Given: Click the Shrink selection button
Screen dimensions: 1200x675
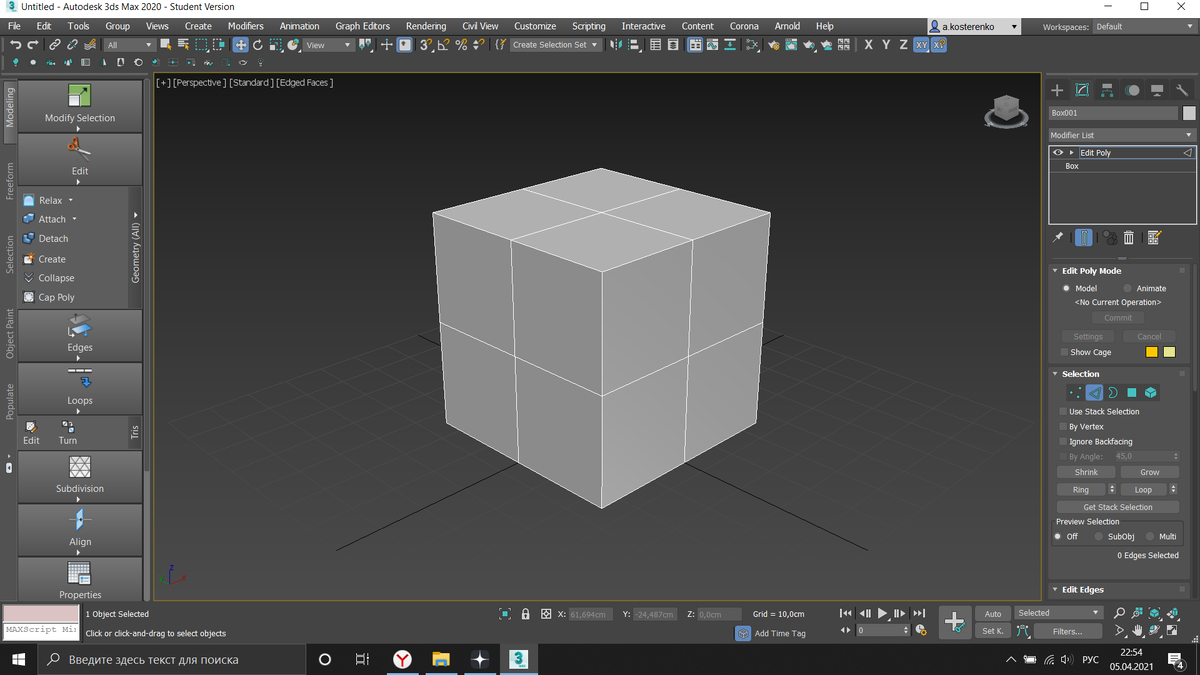Looking at the screenshot, I should (x=1086, y=472).
